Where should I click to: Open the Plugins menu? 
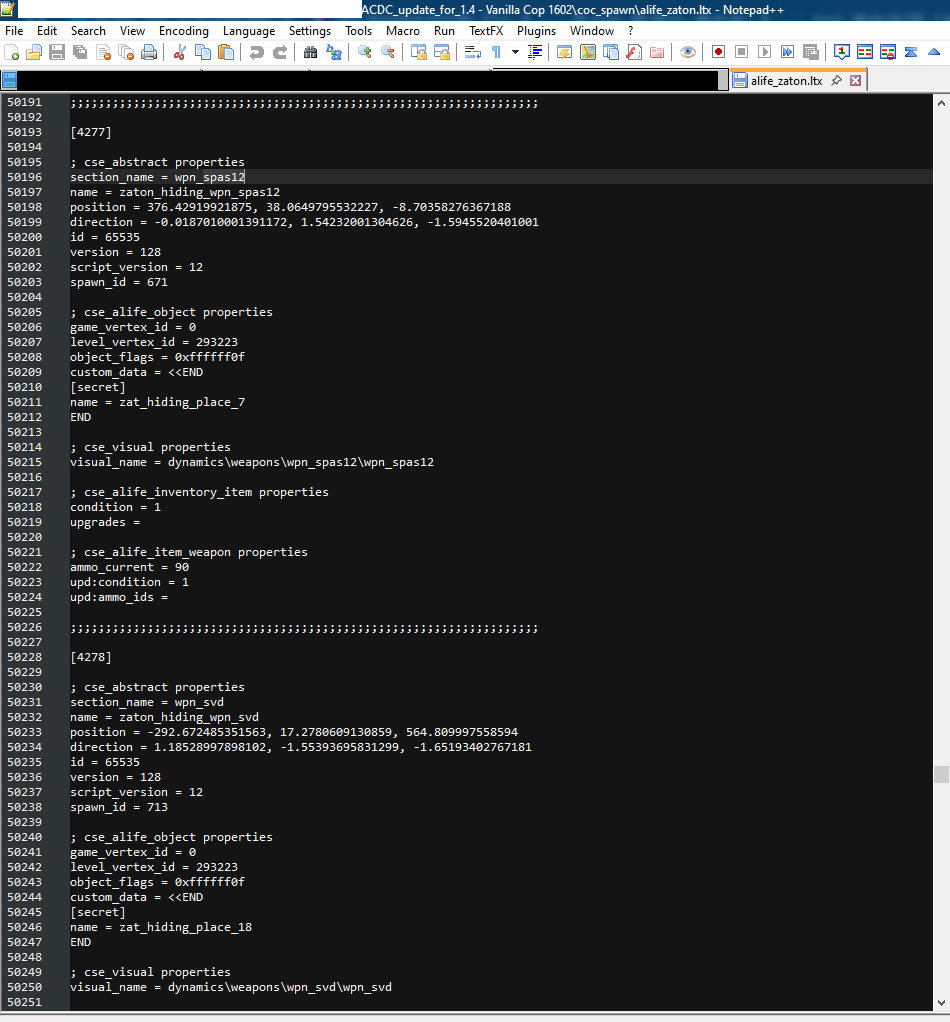(x=536, y=31)
